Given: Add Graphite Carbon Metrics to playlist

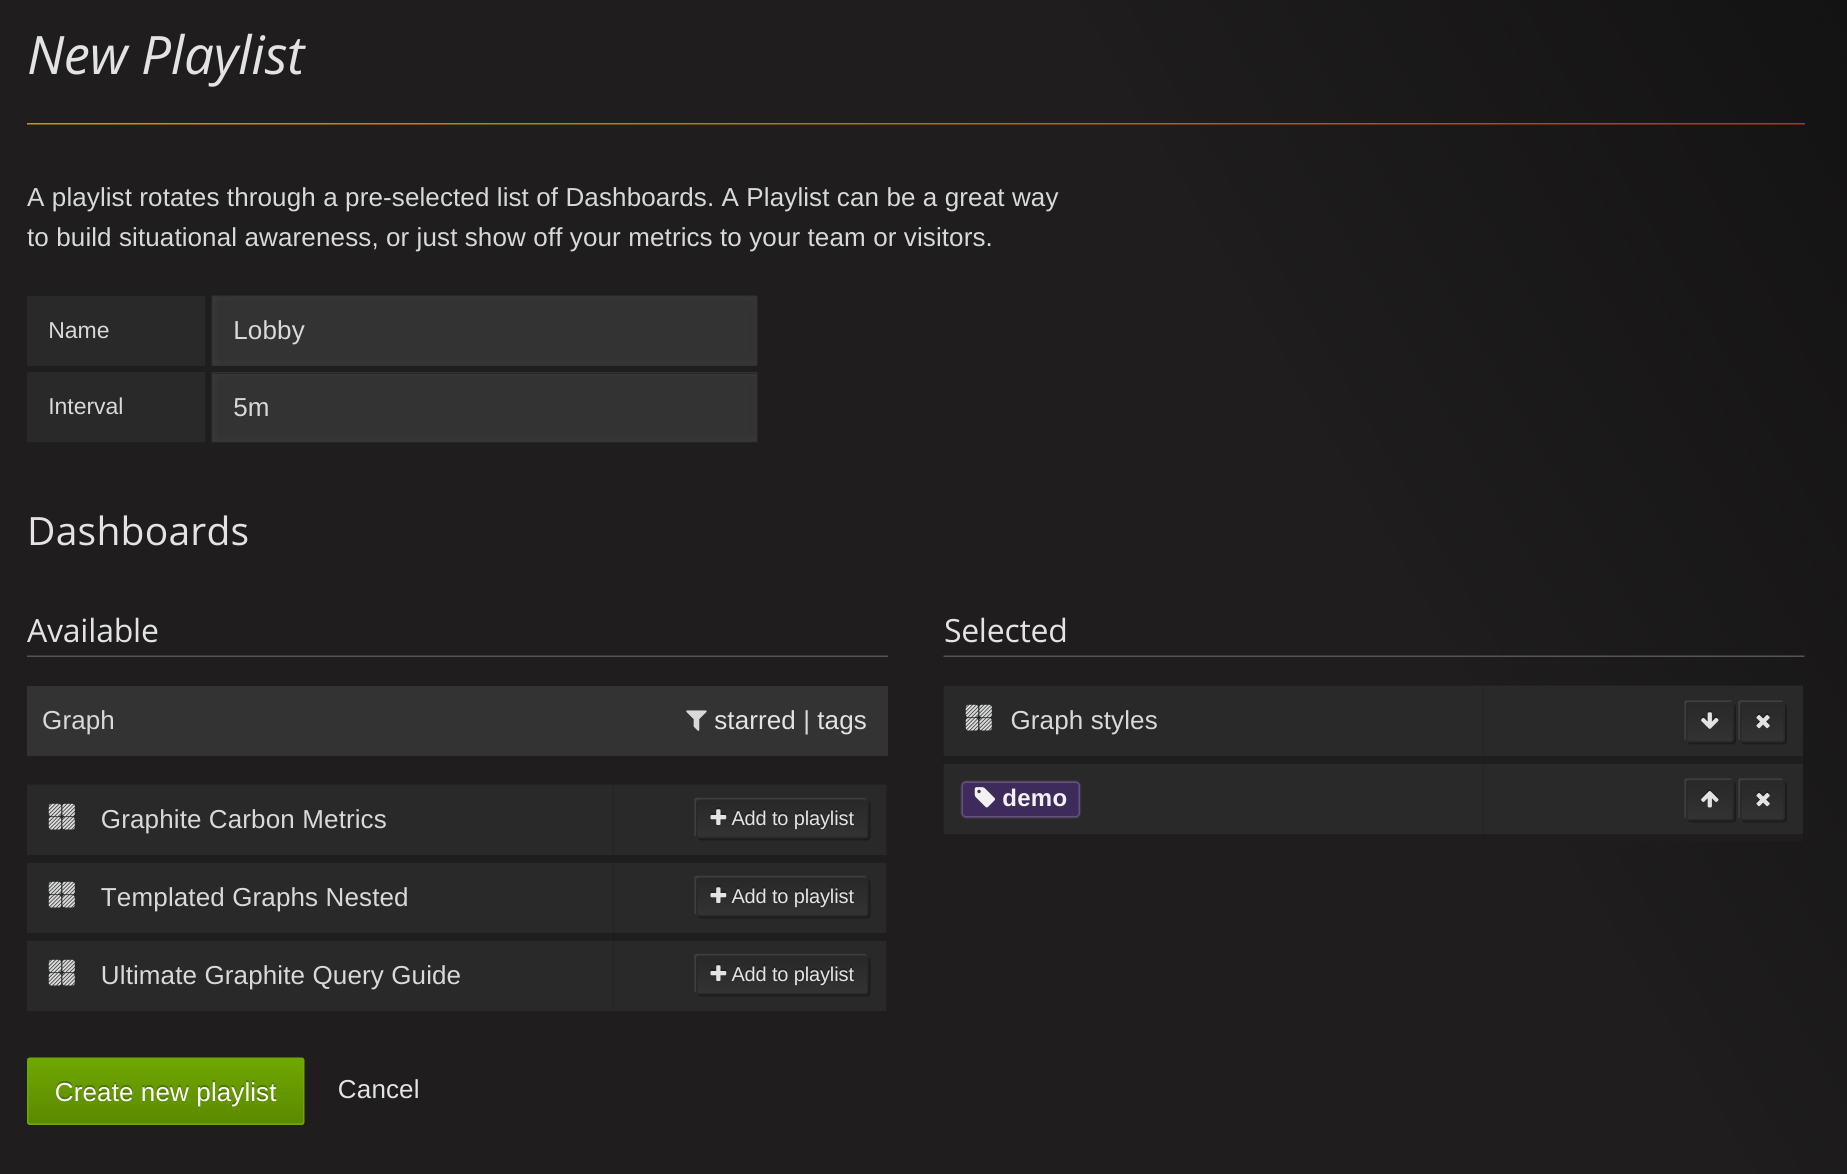Looking at the screenshot, I should tap(782, 818).
